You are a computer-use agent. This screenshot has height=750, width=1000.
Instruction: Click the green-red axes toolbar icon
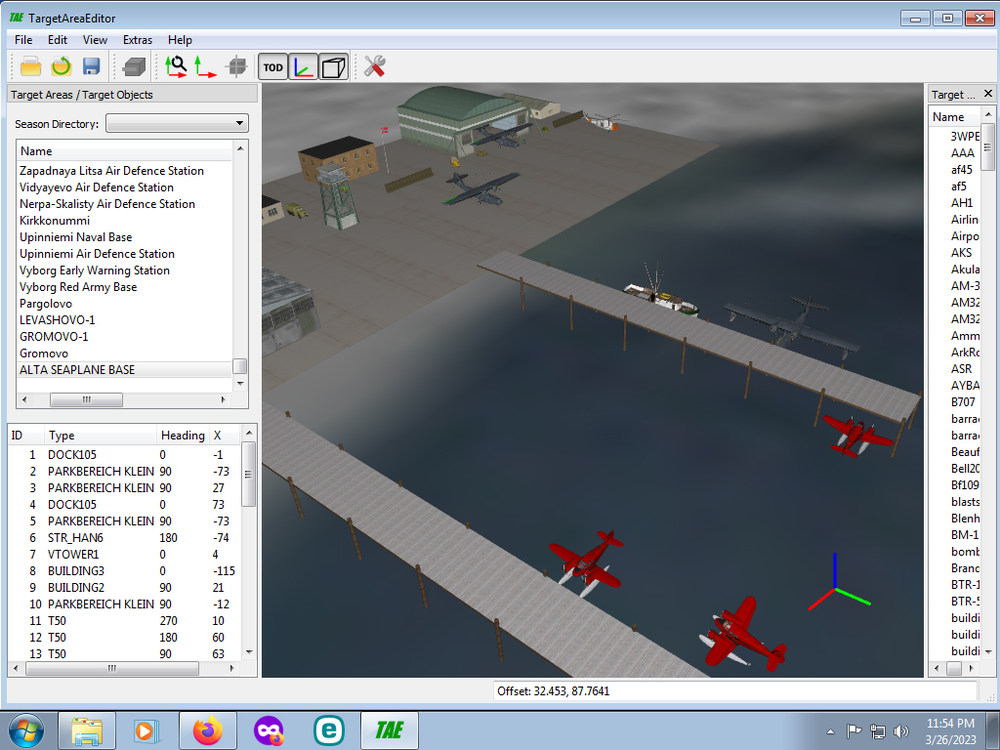click(205, 66)
